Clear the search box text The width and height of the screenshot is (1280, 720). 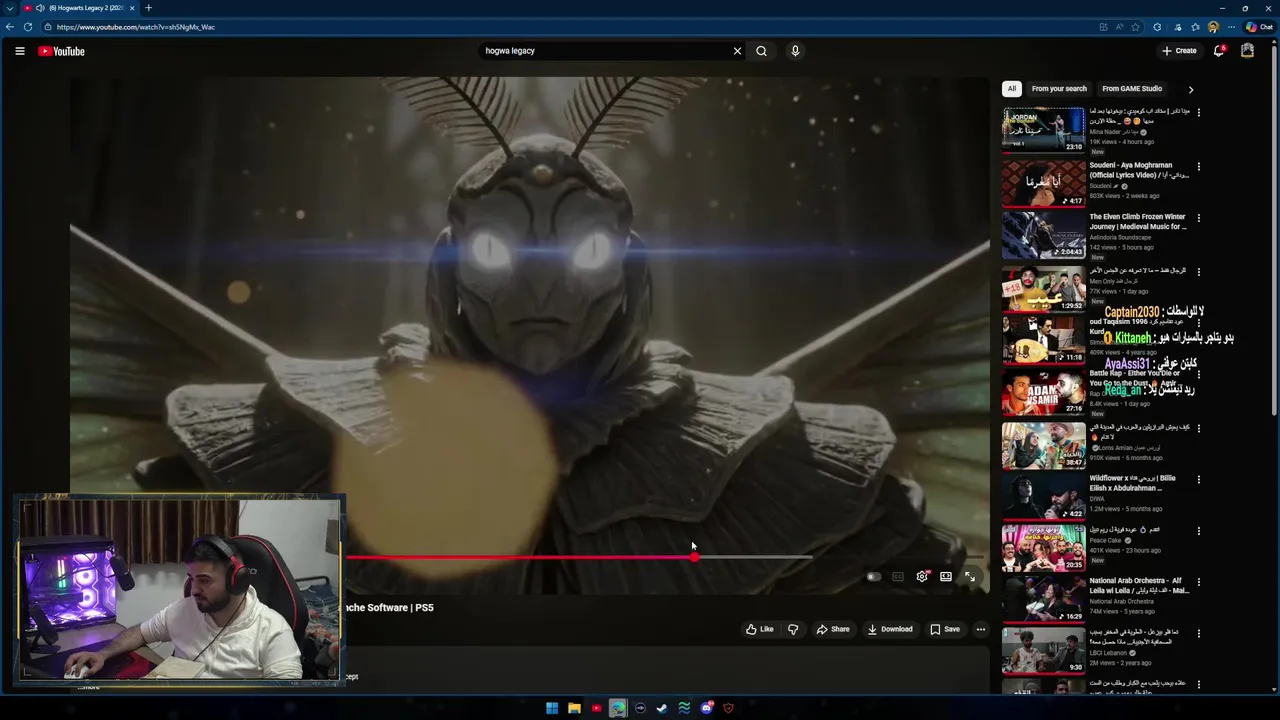pos(738,51)
